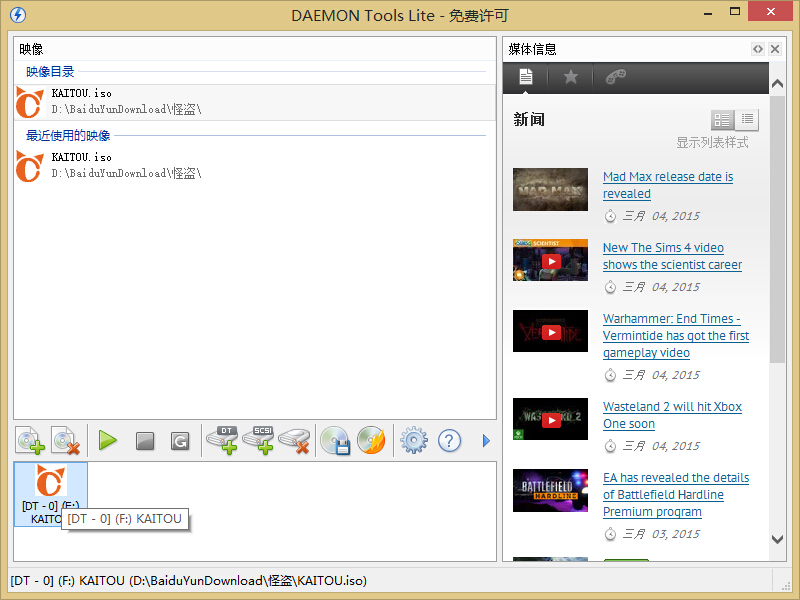Image resolution: width=800 pixels, height=600 pixels.
Task: Create a disc image icon
Action: click(x=335, y=440)
